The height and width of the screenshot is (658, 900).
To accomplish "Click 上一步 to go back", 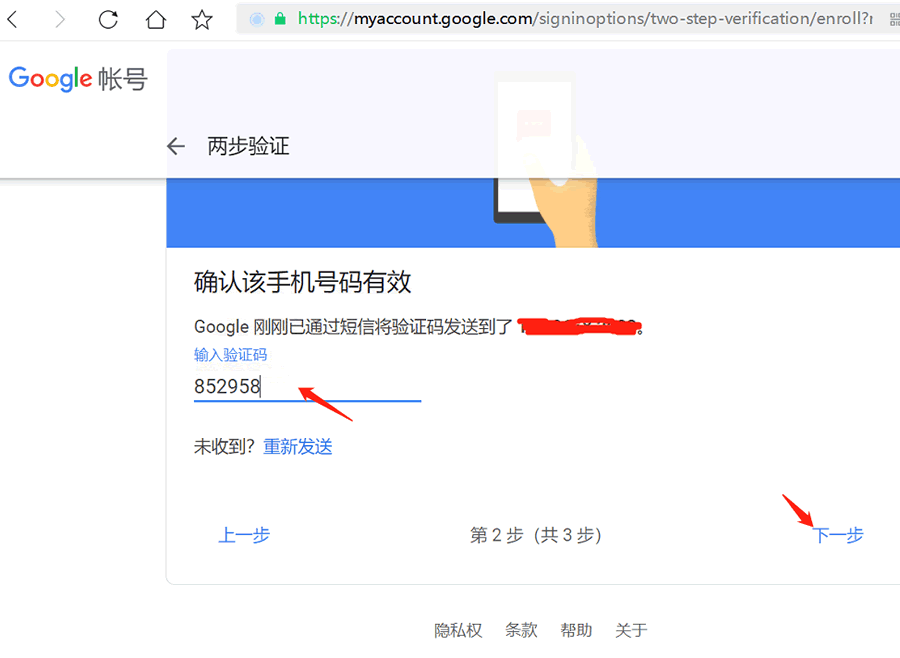I will coord(244,535).
